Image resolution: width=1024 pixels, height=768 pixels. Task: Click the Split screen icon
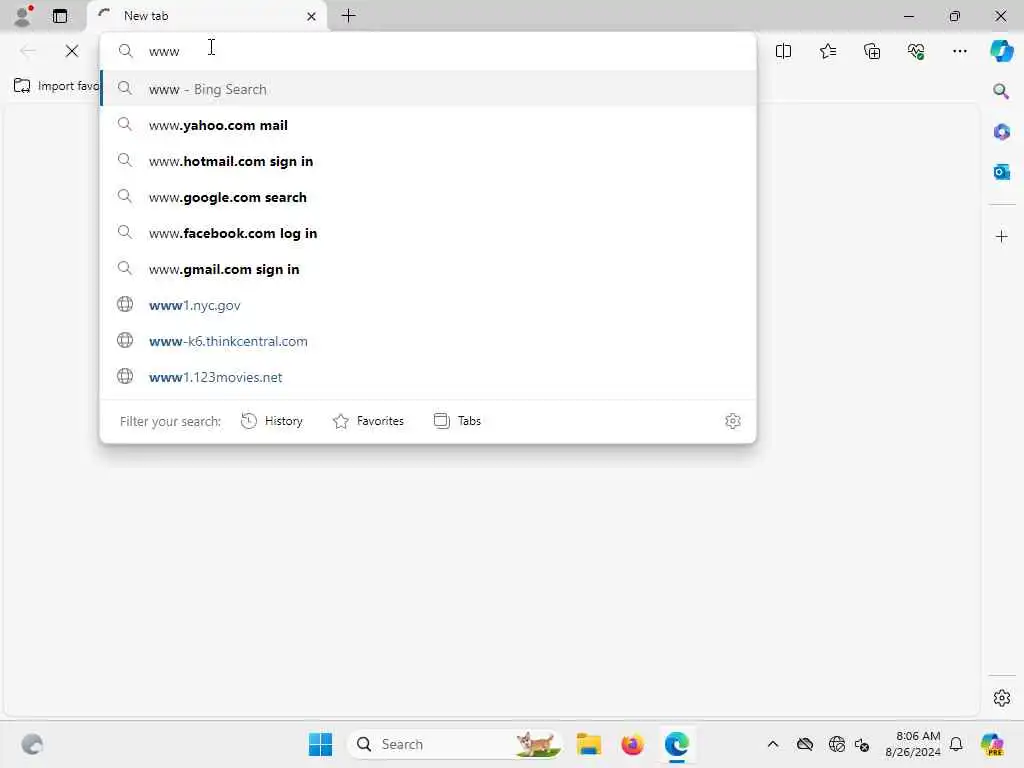click(784, 51)
